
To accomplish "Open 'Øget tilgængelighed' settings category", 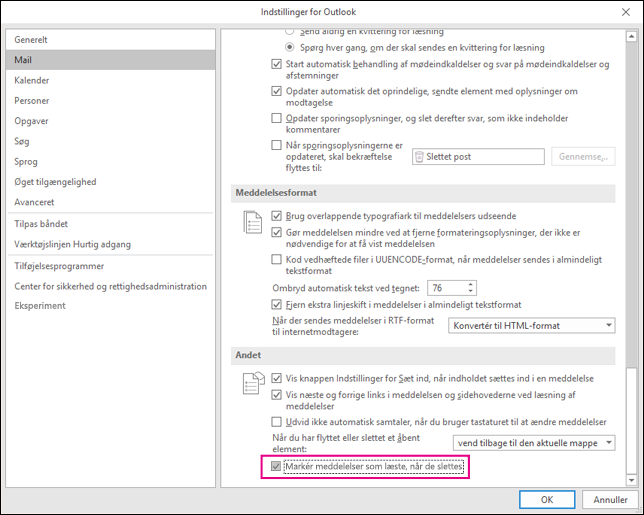I will pyautogui.click(x=110, y=182).
